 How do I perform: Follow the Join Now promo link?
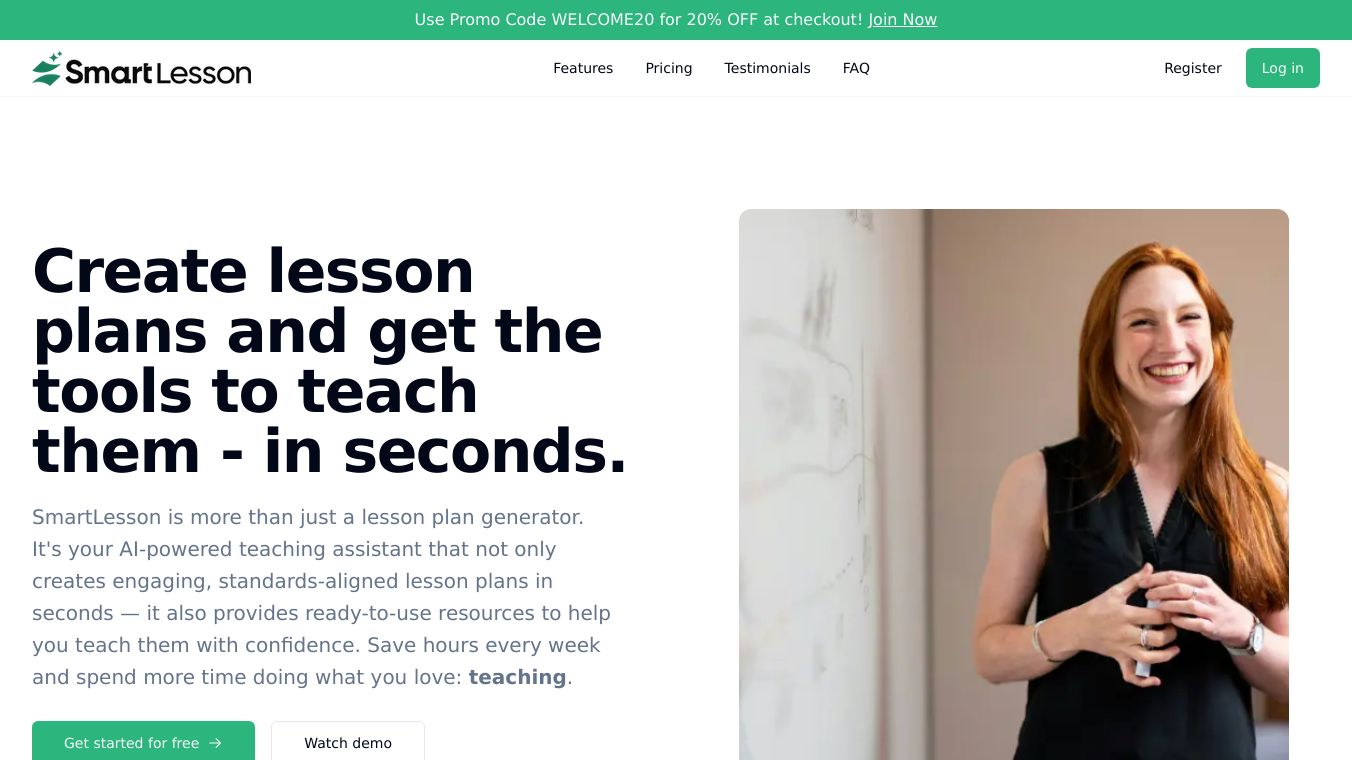(902, 20)
